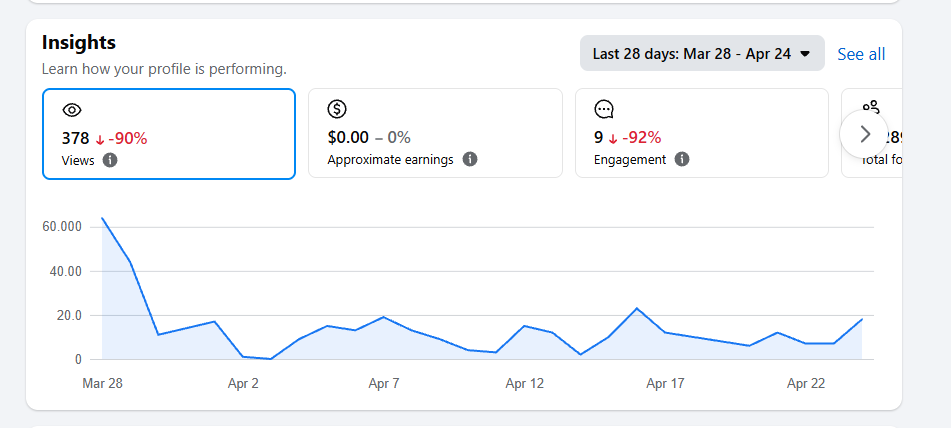Click the Mar 28 peak data point
This screenshot has height=428, width=951.
tap(102, 218)
